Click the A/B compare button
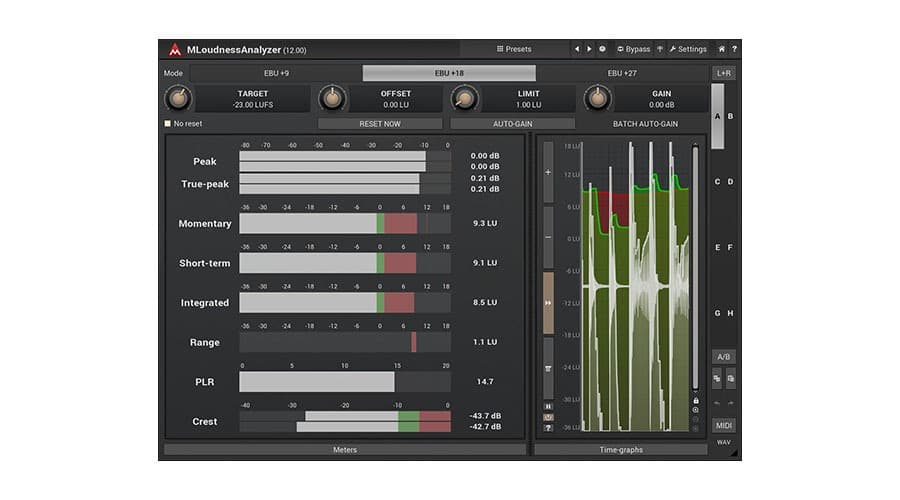Image resolution: width=900 pixels, height=500 pixels. pos(724,357)
